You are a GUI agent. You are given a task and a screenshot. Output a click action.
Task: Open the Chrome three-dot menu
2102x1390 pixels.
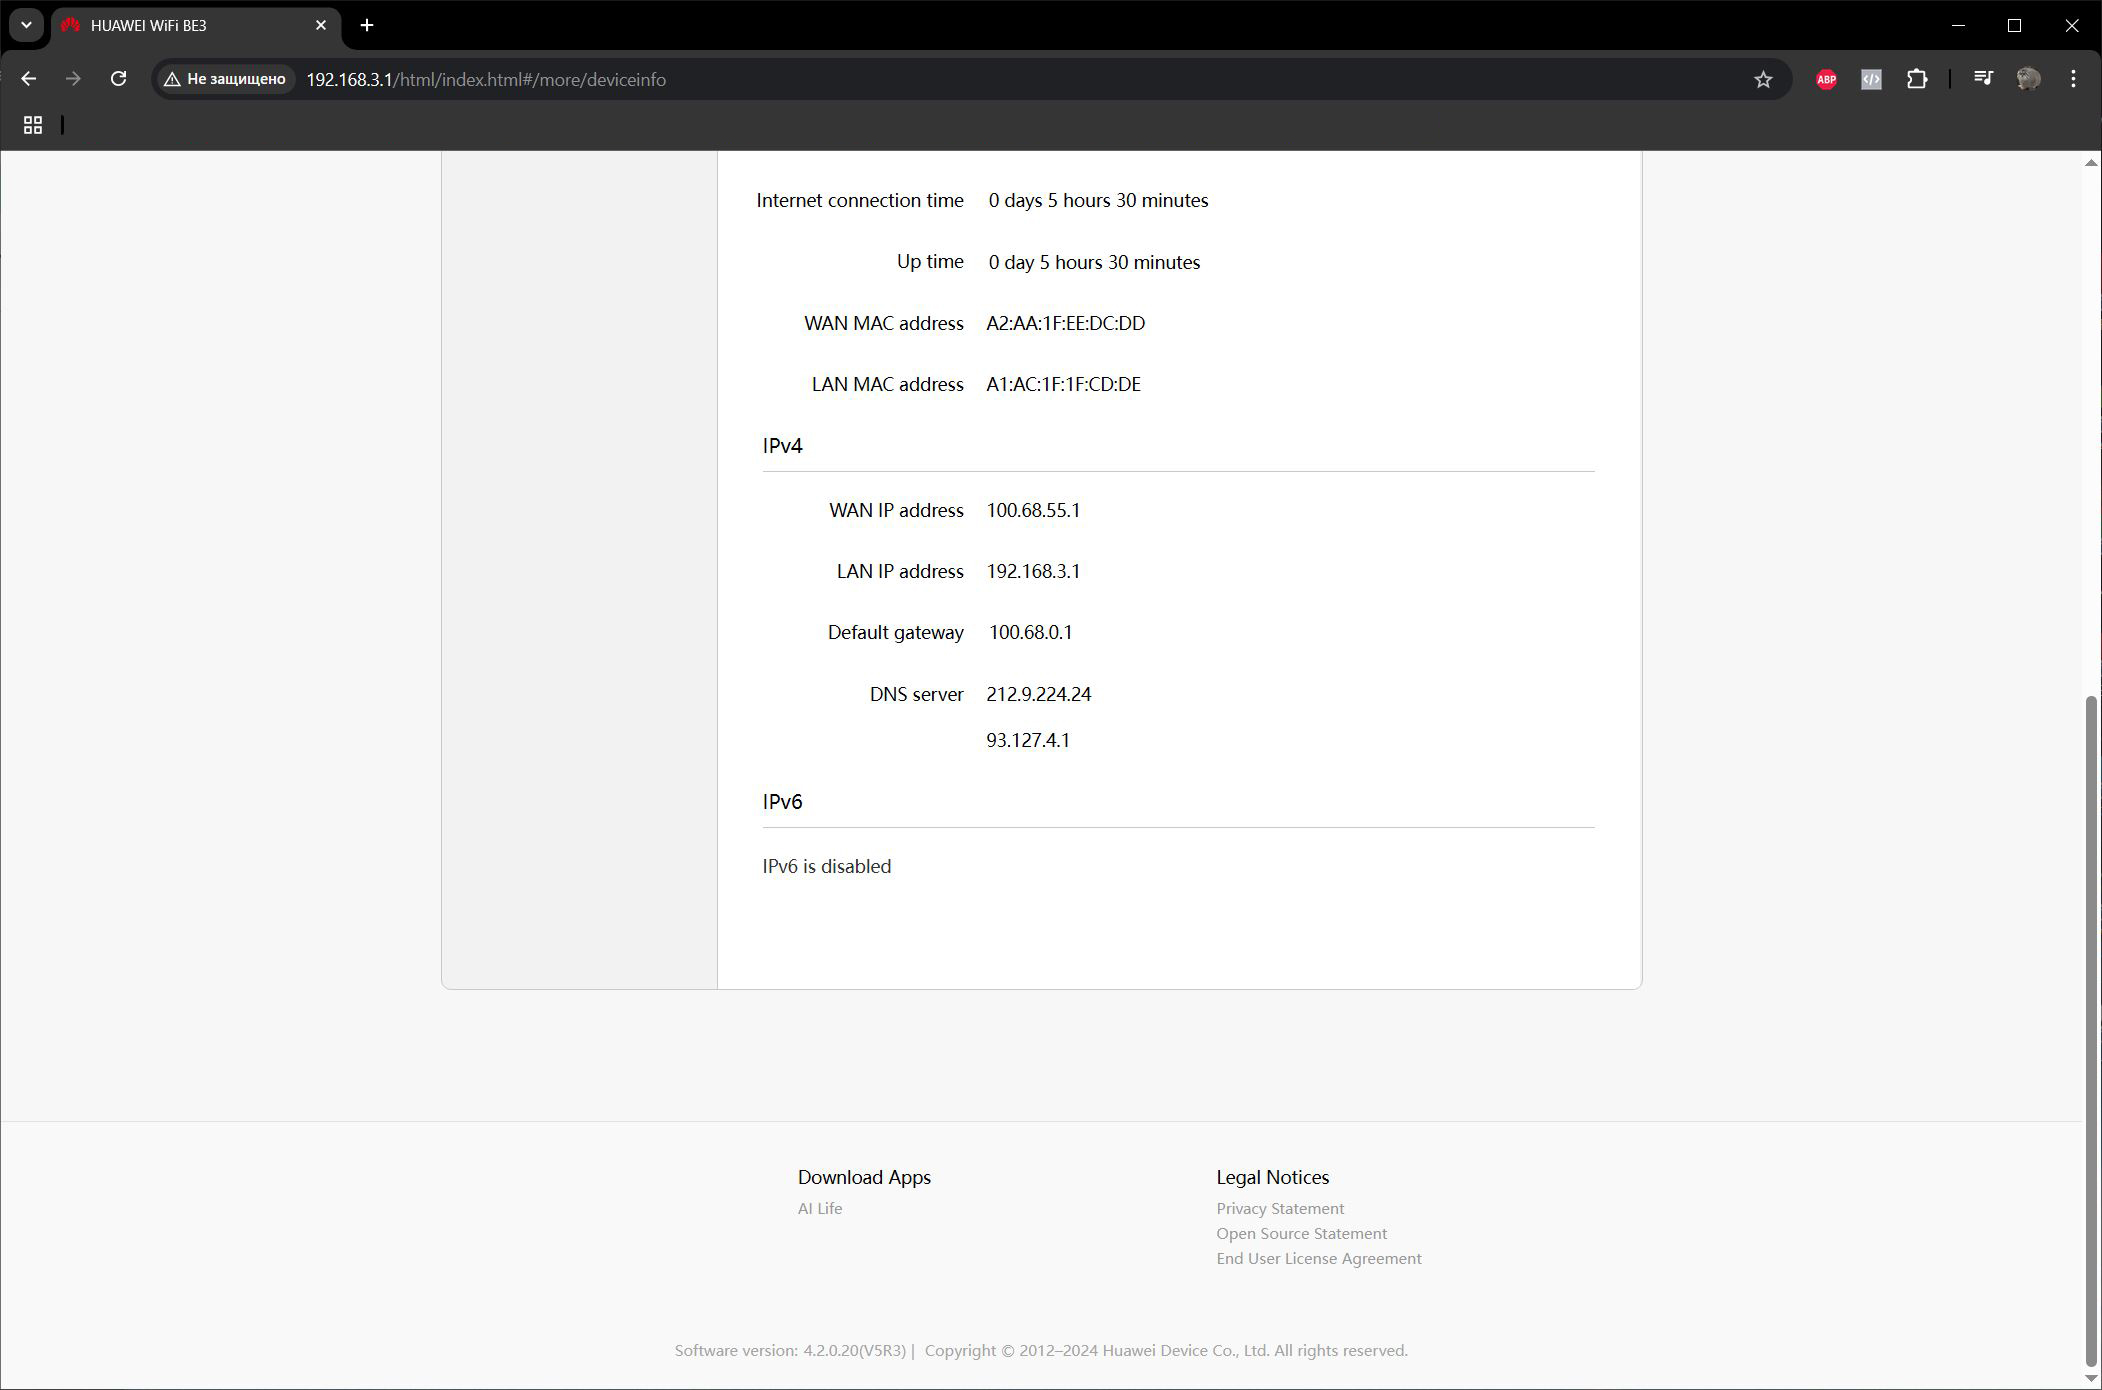coord(2073,79)
